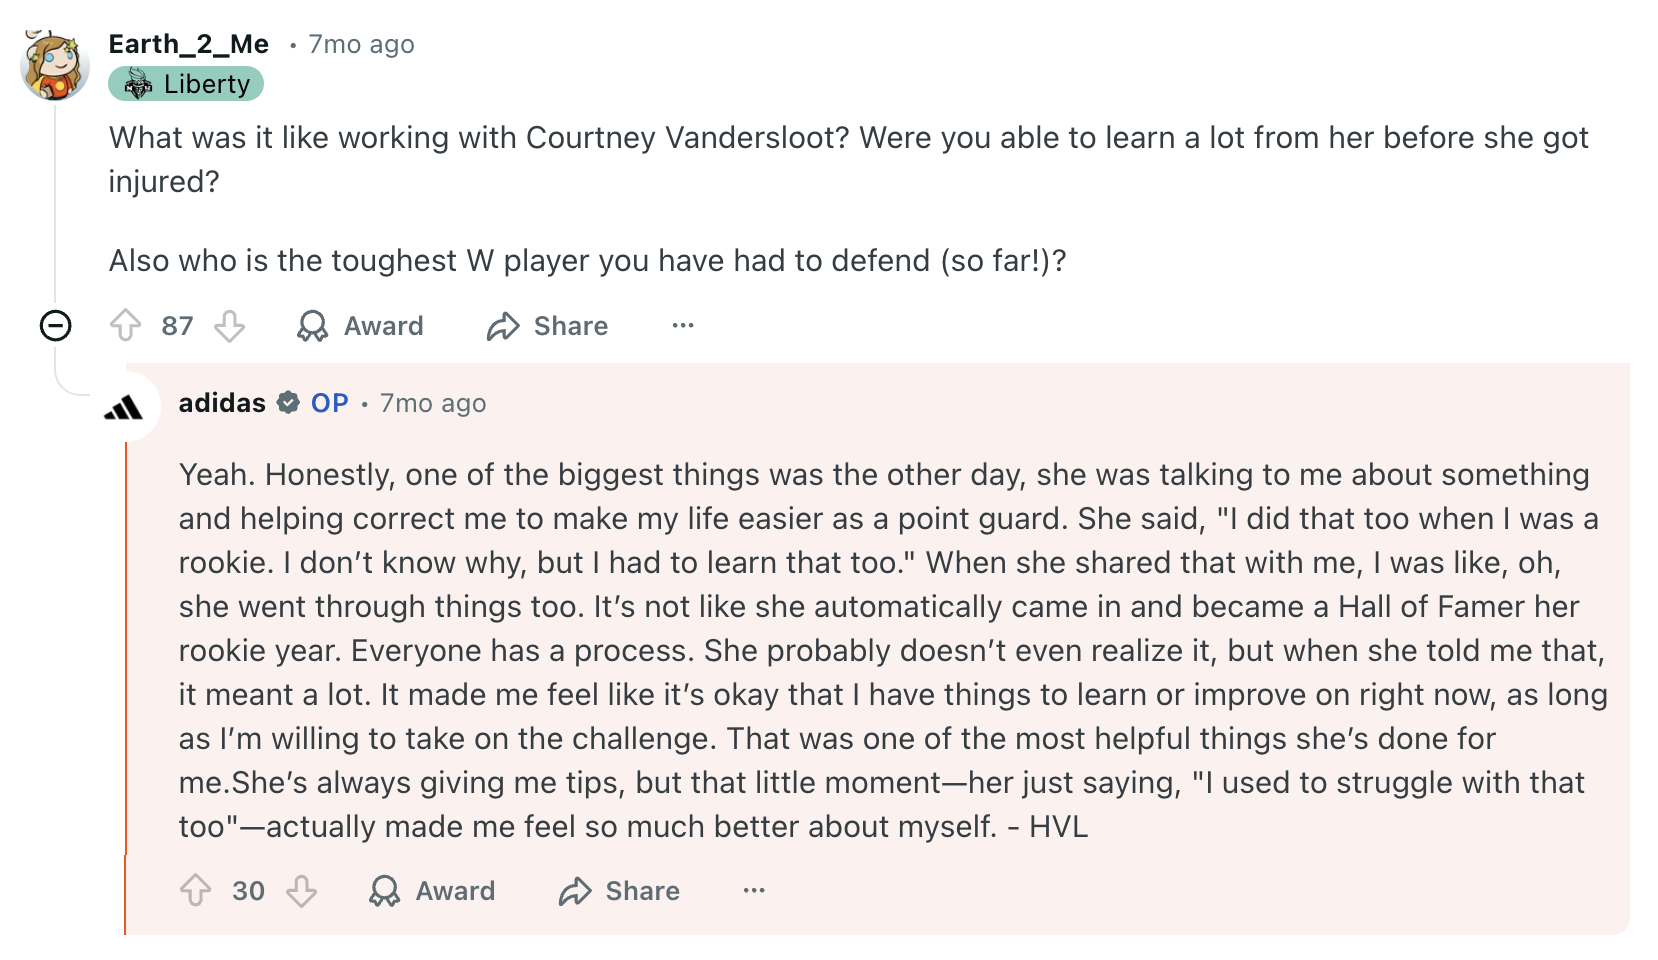Click the Earth_2_Me avatar image
The image size is (1658, 960).
[x=55, y=65]
